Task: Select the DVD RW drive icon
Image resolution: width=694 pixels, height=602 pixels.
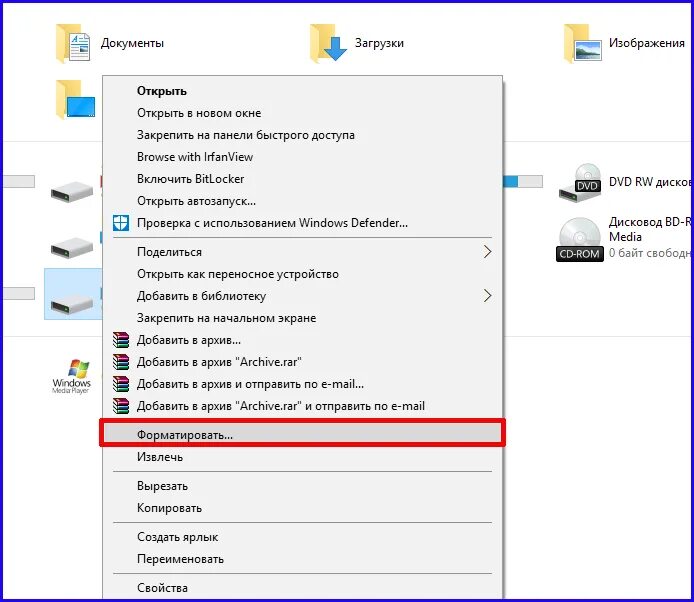Action: pos(580,183)
